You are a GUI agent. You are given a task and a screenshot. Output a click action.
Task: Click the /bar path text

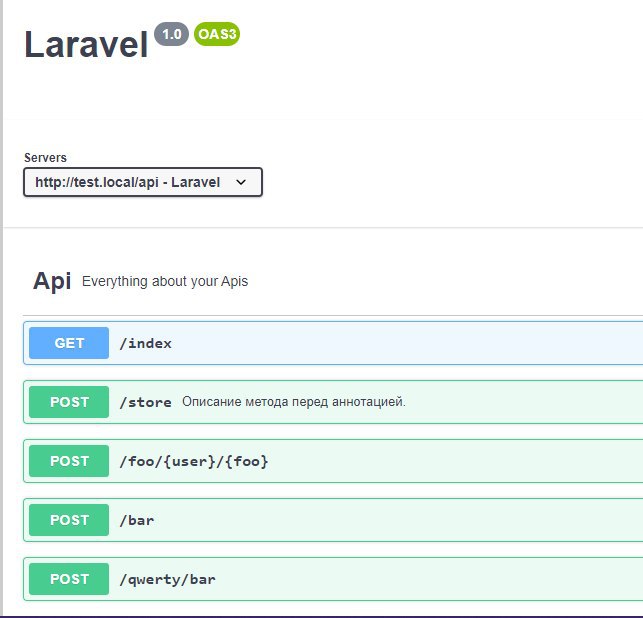137,520
